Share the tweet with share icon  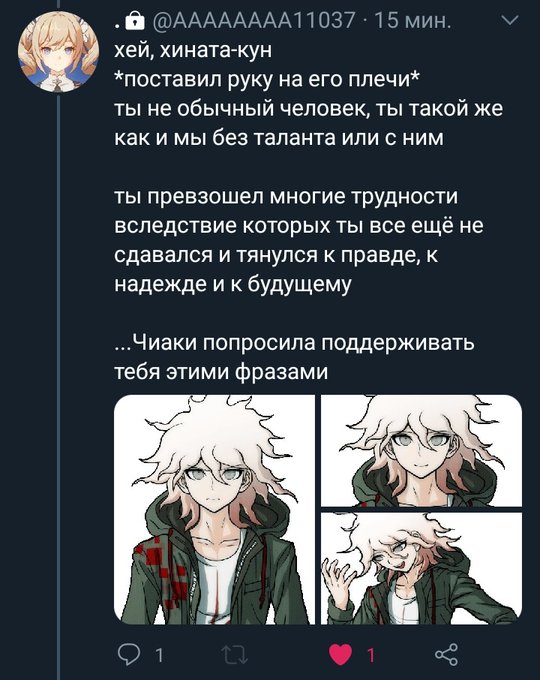(446, 654)
